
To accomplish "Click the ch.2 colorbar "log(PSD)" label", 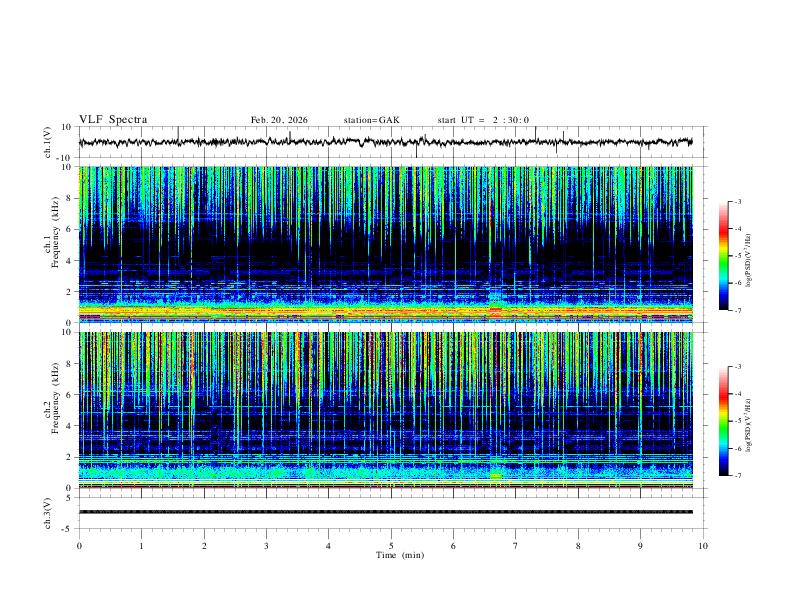I will tap(749, 425).
